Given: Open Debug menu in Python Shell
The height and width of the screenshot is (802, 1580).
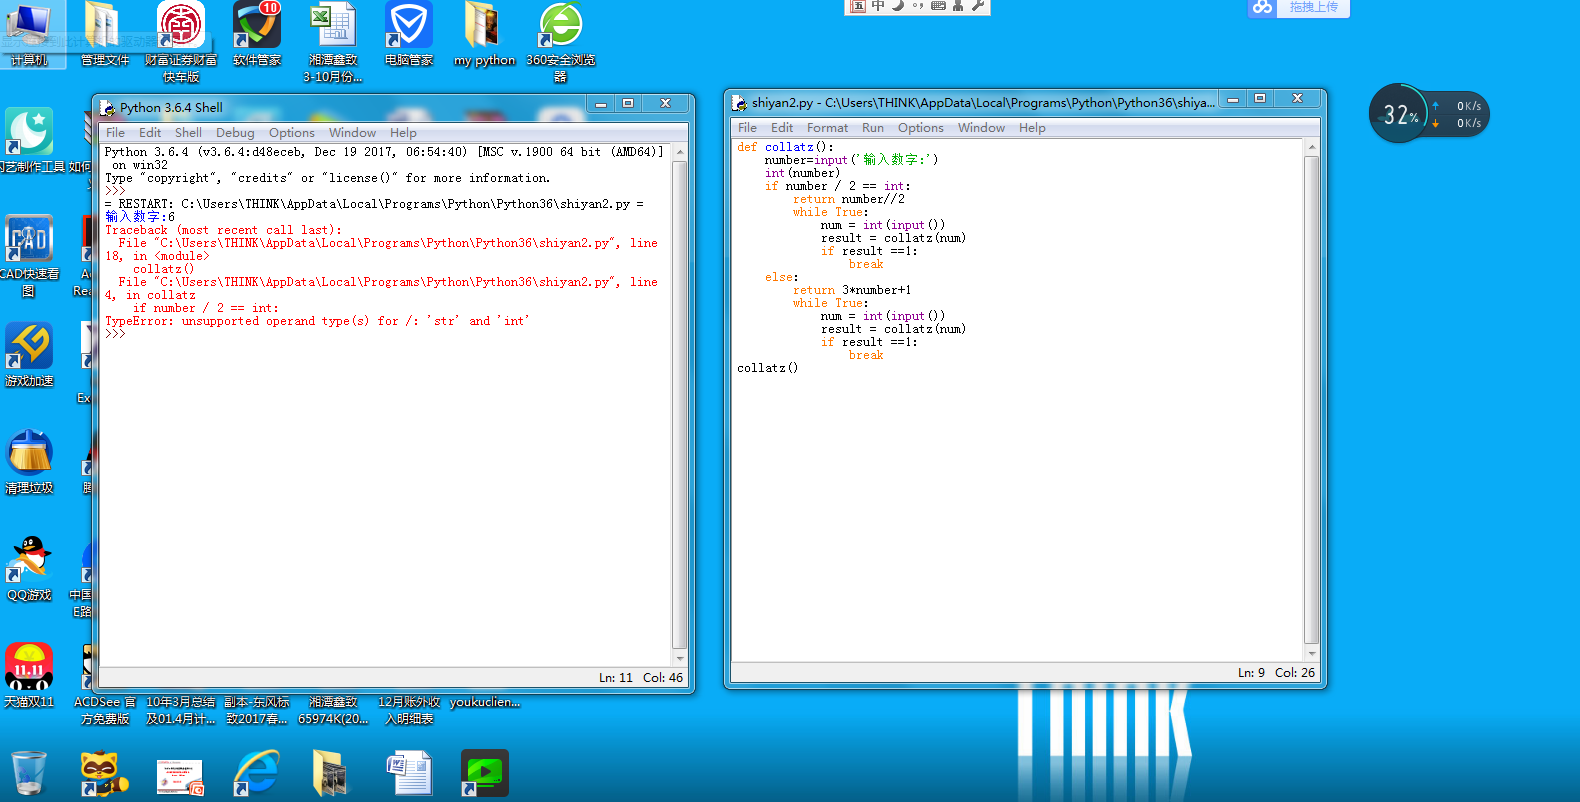Looking at the screenshot, I should click(x=235, y=132).
